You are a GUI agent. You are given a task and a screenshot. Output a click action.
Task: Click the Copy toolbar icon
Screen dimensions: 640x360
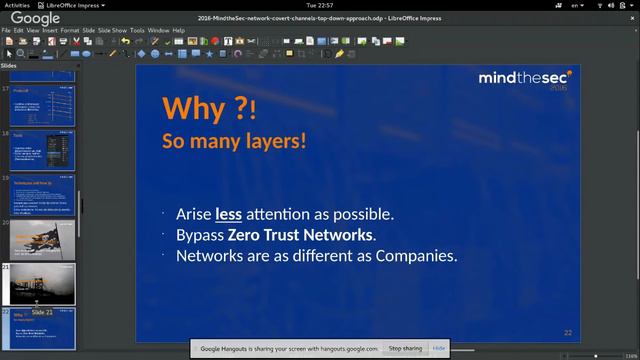click(88, 41)
